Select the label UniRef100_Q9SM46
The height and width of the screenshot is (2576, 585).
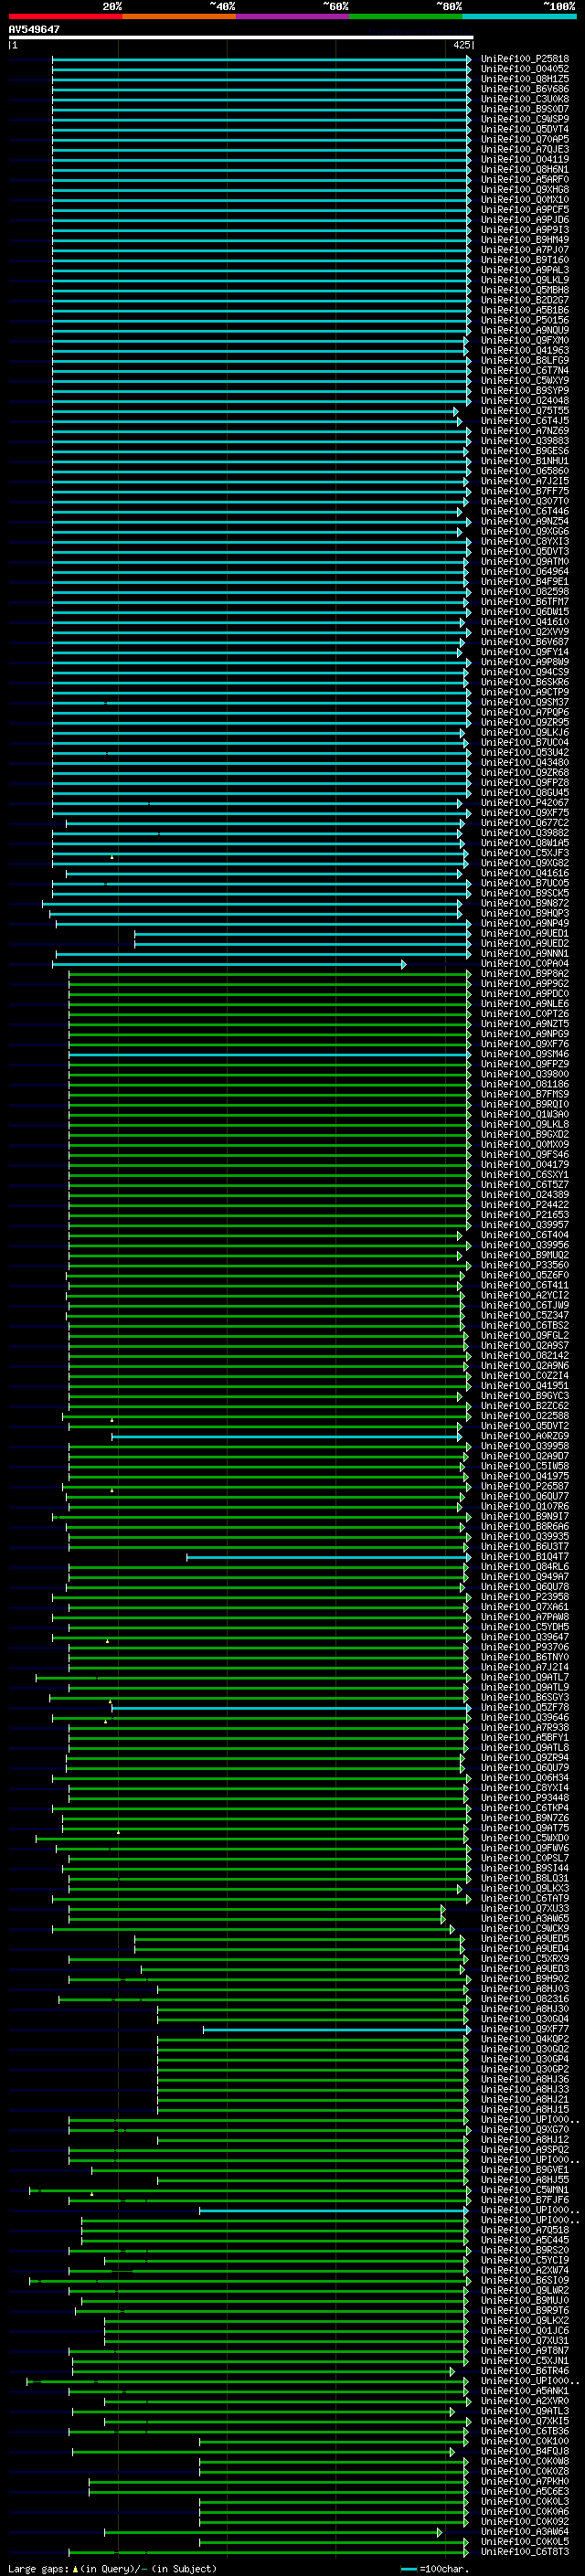pos(525,1054)
